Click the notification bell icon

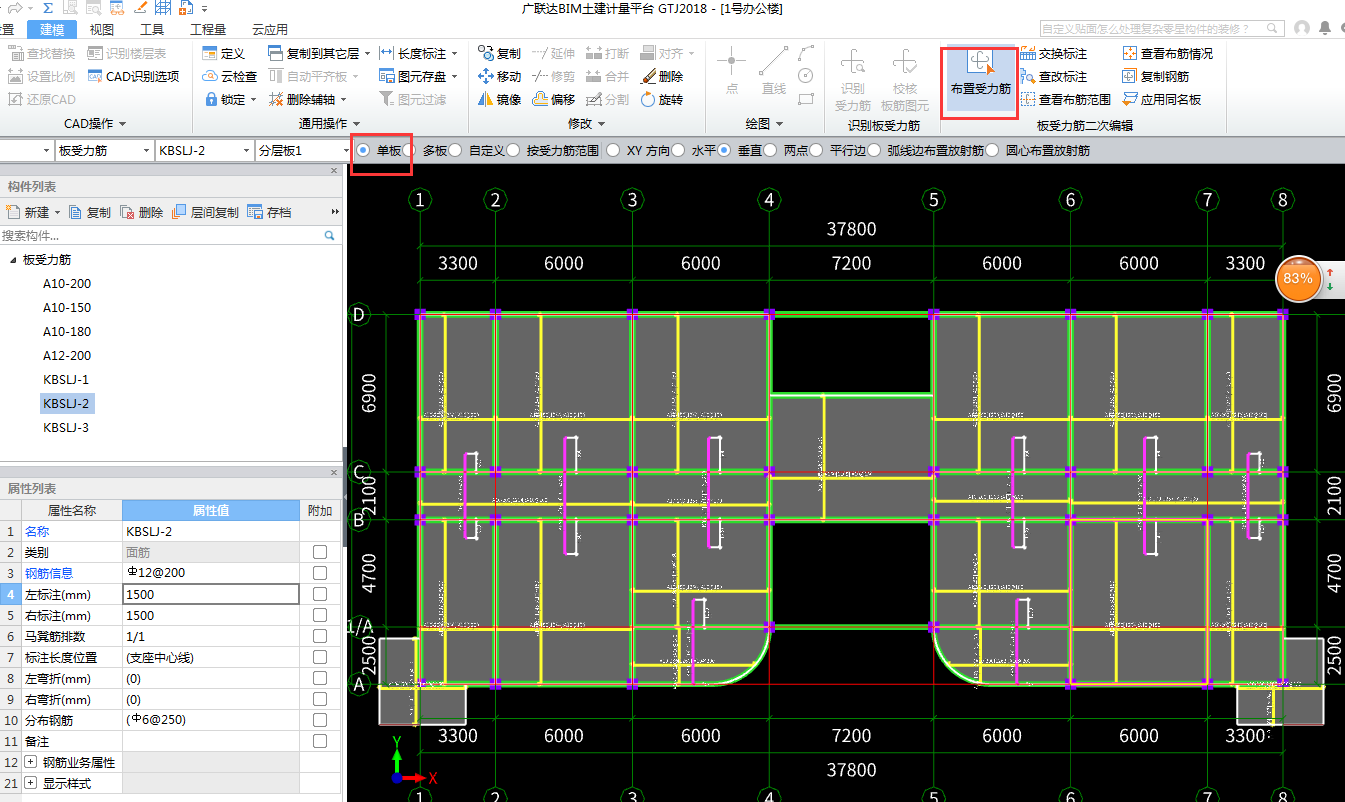1325,28
